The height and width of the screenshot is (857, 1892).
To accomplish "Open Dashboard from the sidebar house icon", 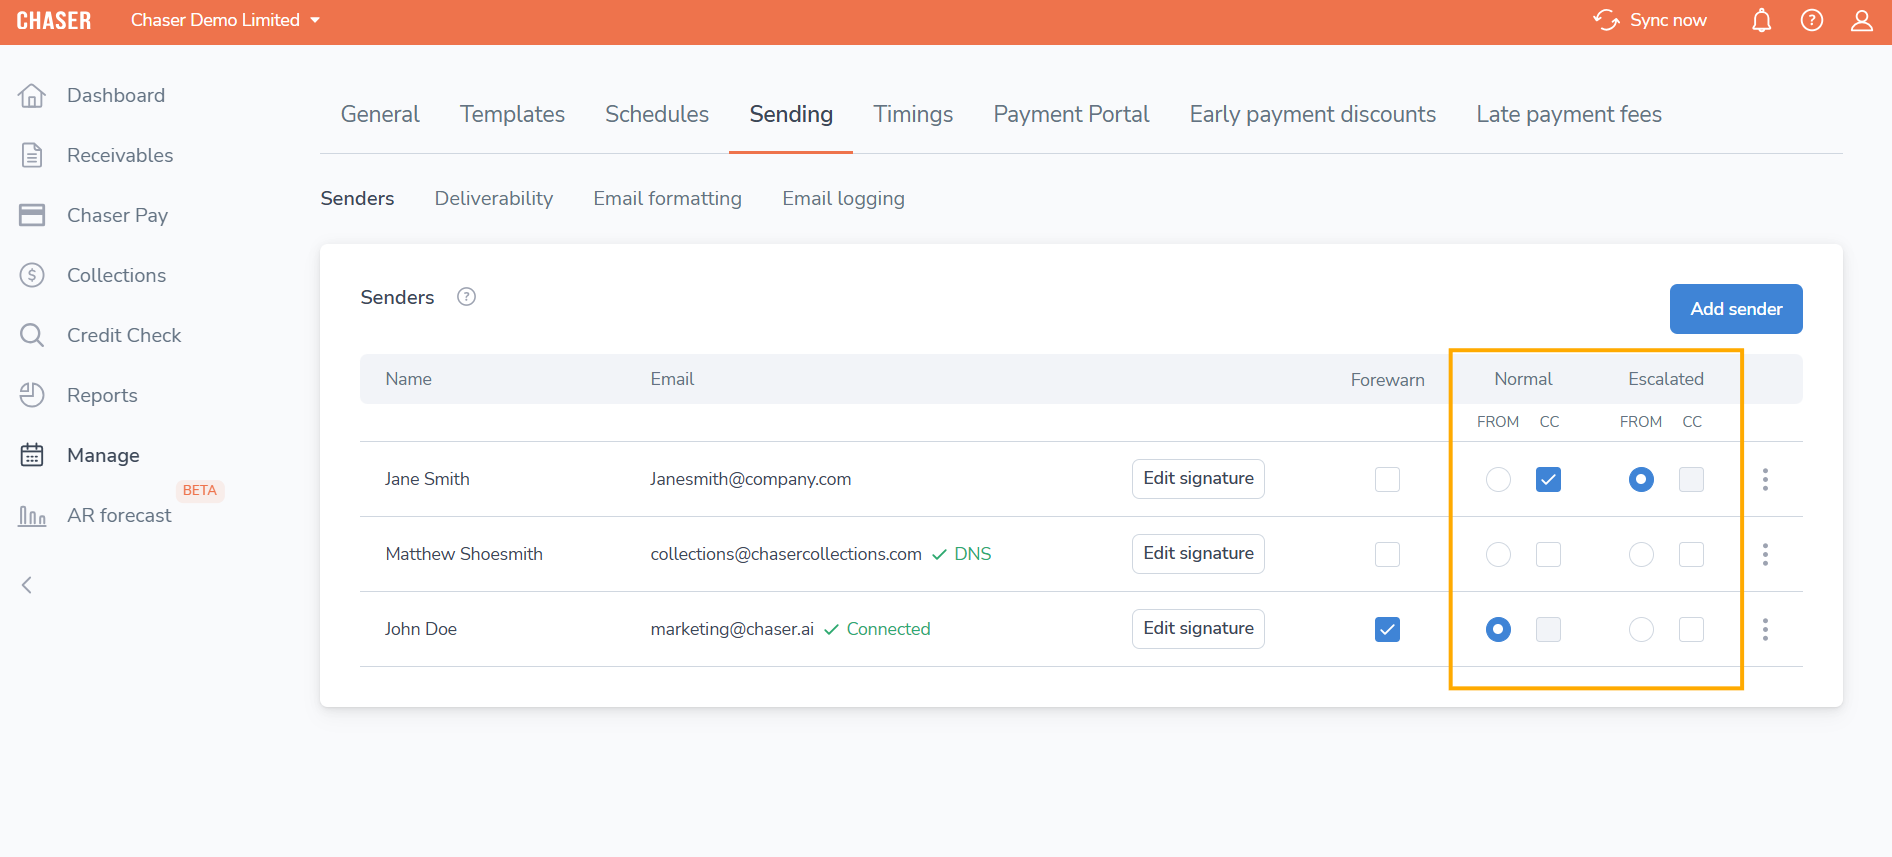I will tap(32, 96).
